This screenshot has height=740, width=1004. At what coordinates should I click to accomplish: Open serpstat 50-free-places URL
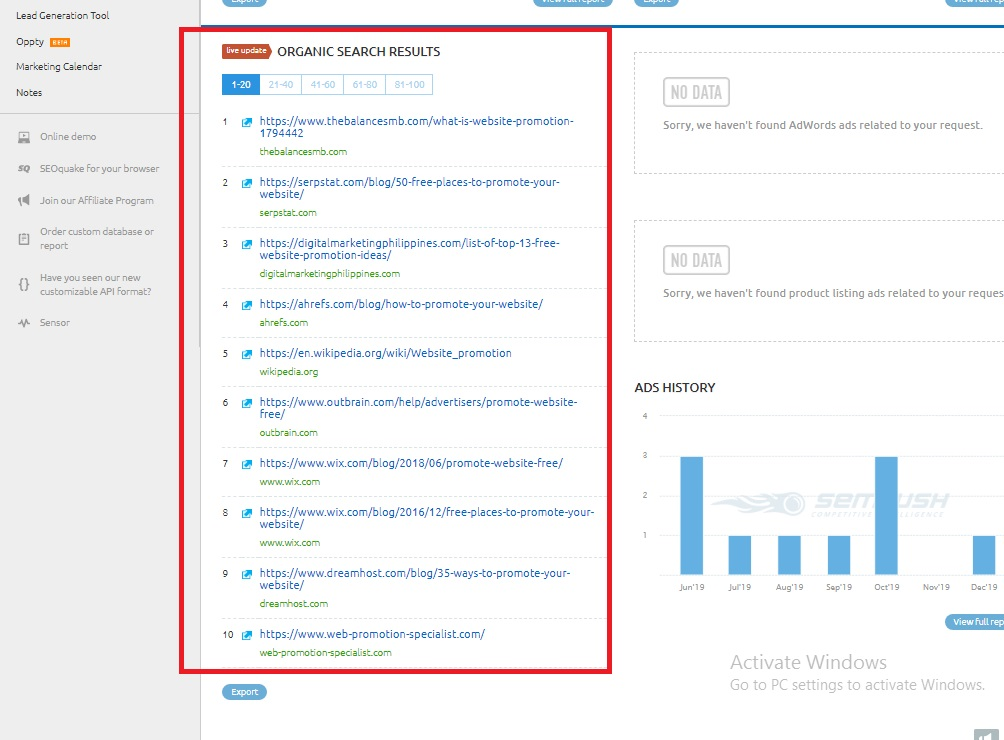(409, 188)
